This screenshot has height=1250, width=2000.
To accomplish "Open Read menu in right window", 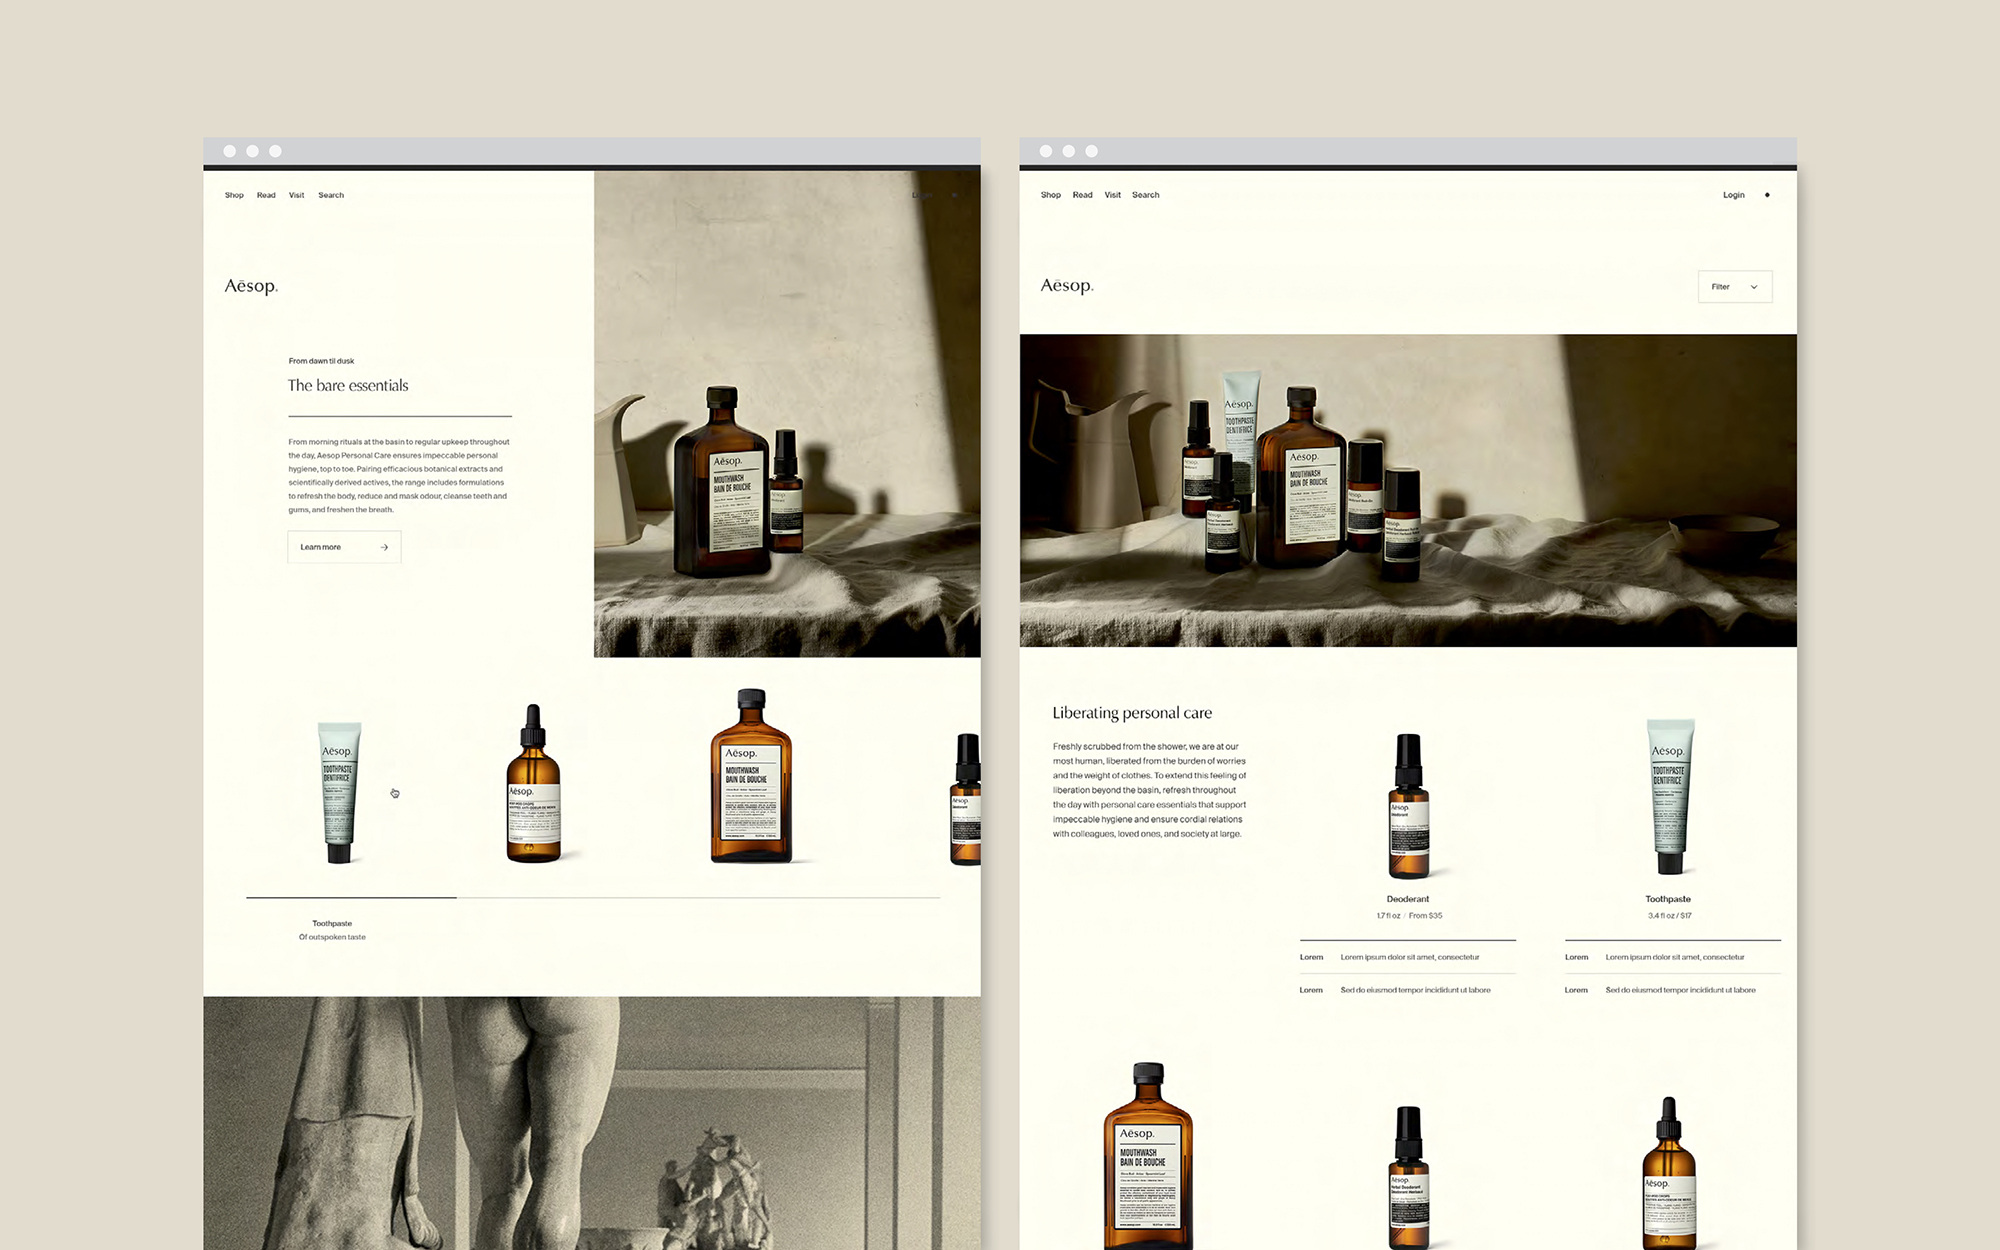I will [1082, 195].
